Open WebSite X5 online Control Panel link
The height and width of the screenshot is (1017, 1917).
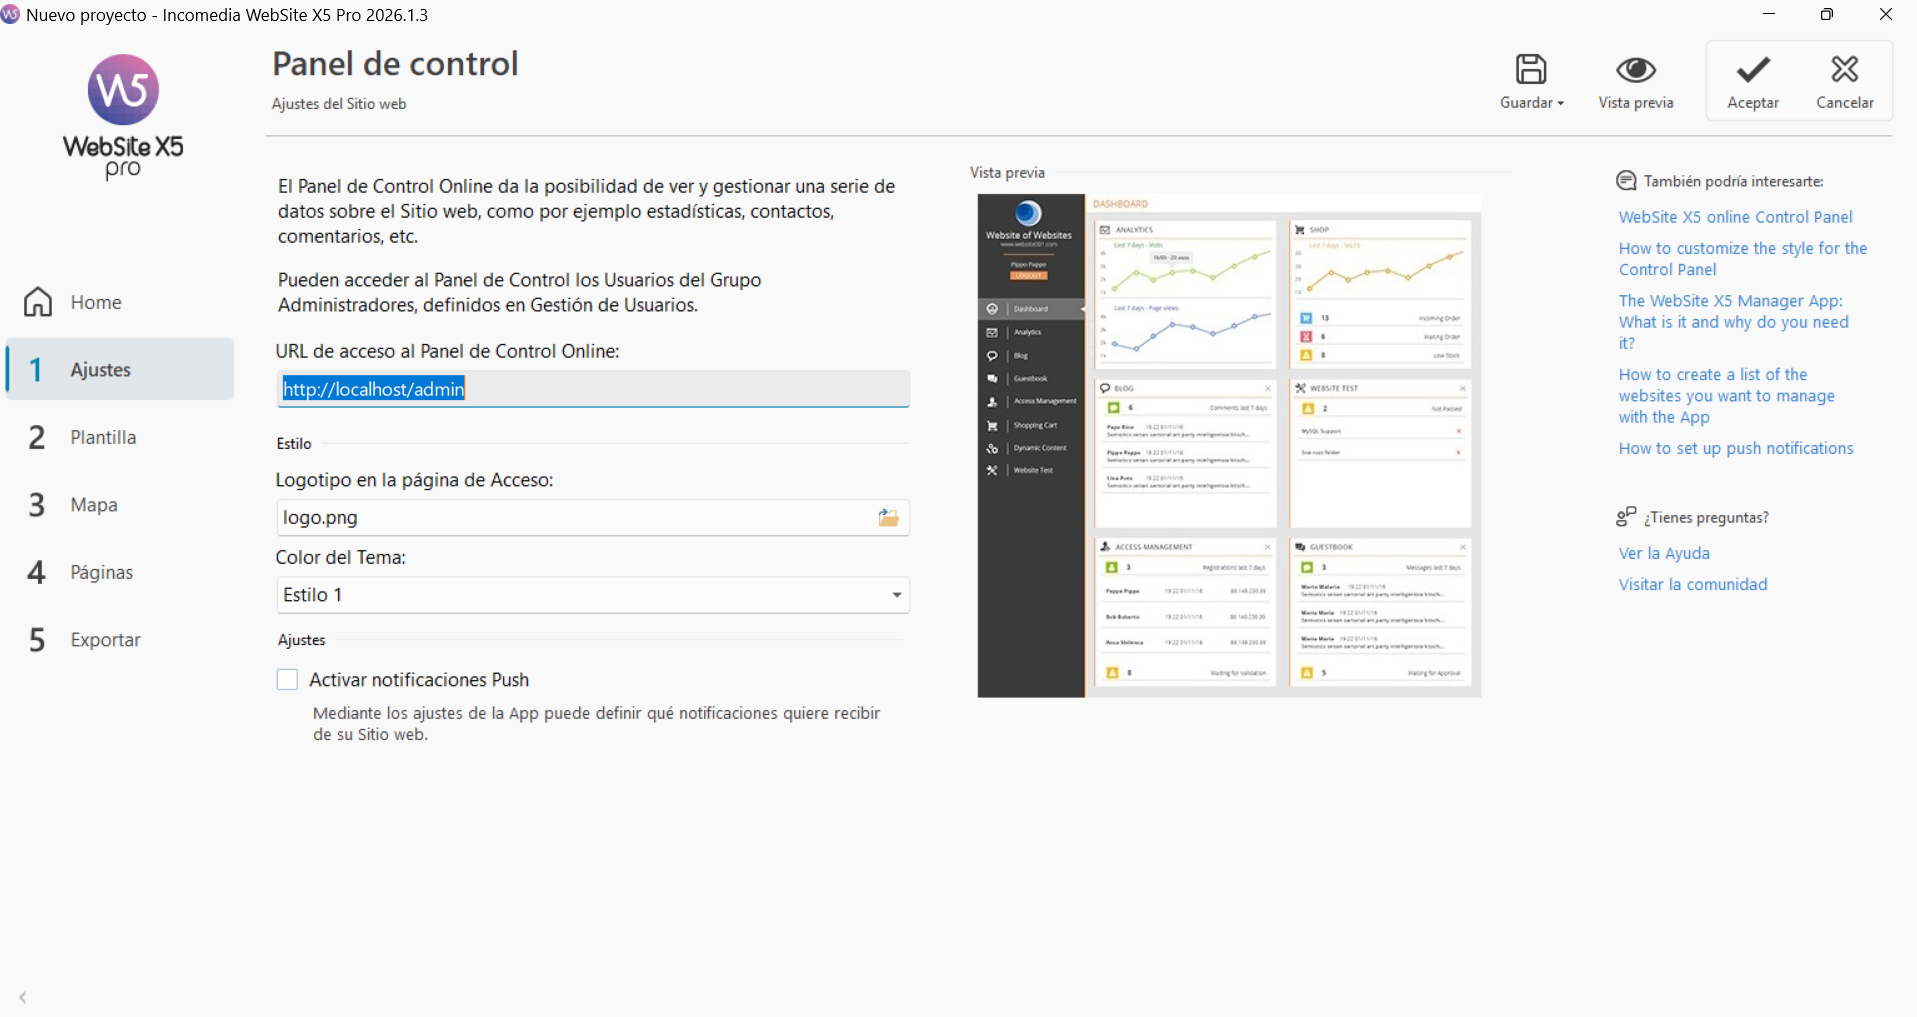coord(1735,217)
